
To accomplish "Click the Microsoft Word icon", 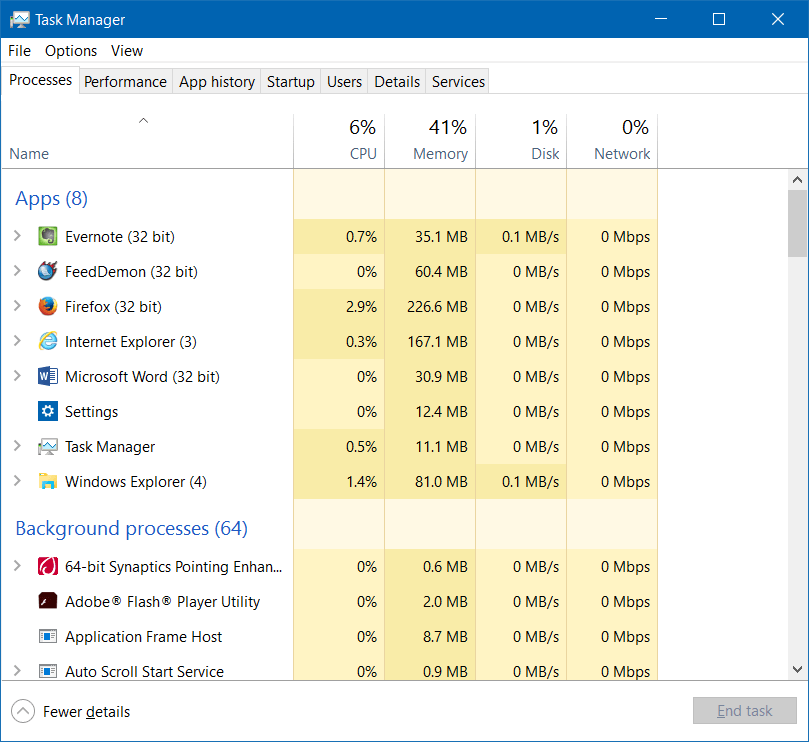I will click(47, 376).
